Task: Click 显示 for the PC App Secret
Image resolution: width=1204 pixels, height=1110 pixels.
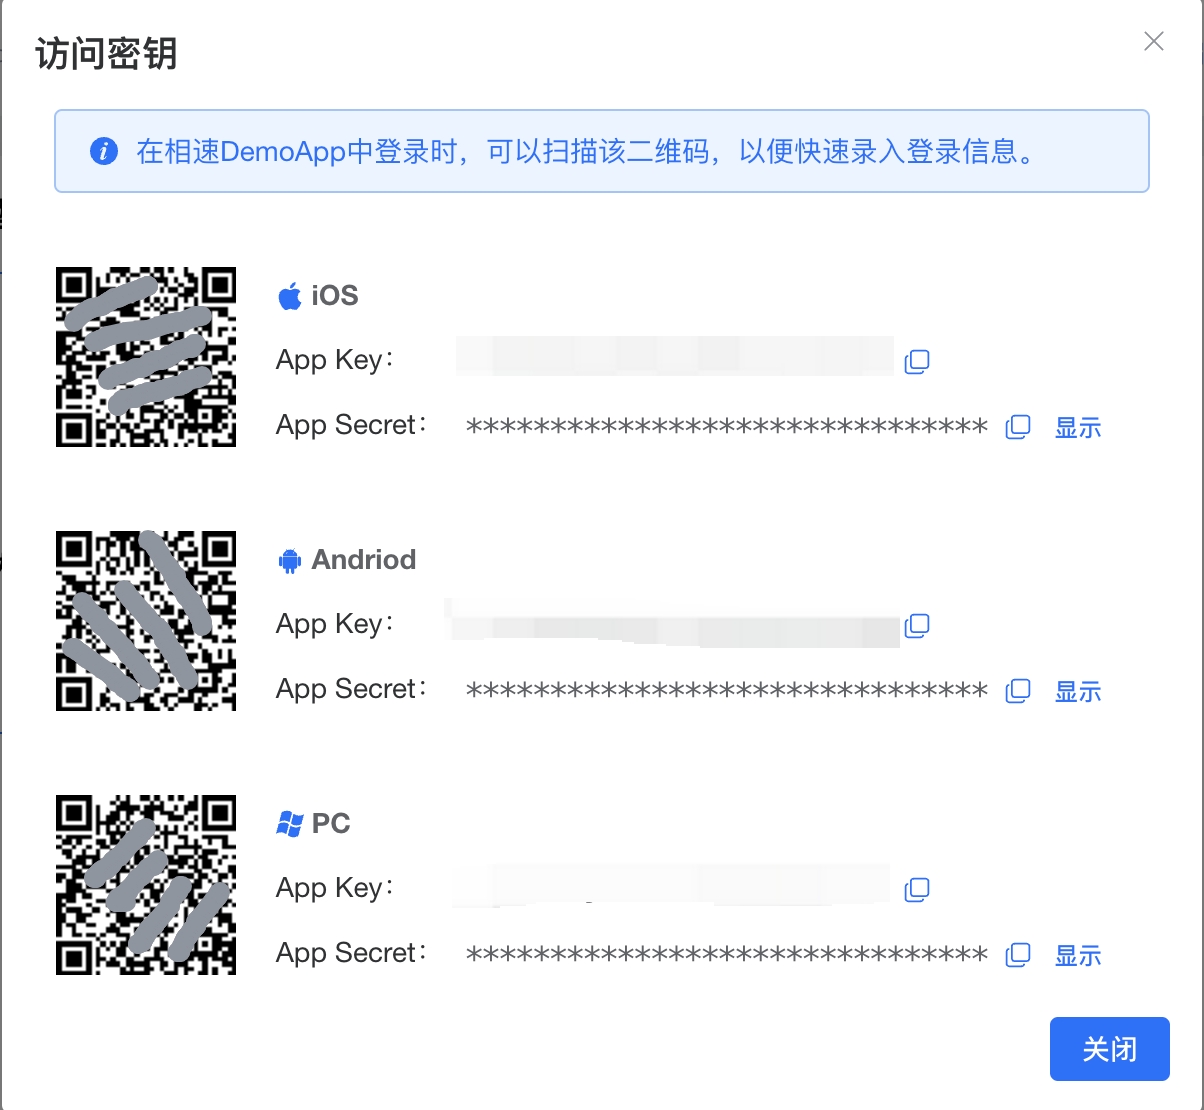Action: coord(1078,956)
